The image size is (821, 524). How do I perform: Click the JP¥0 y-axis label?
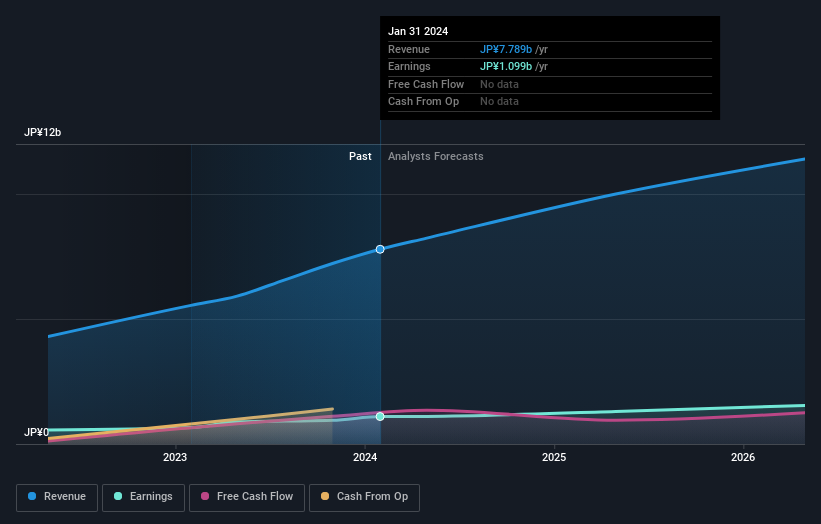[x=36, y=432]
